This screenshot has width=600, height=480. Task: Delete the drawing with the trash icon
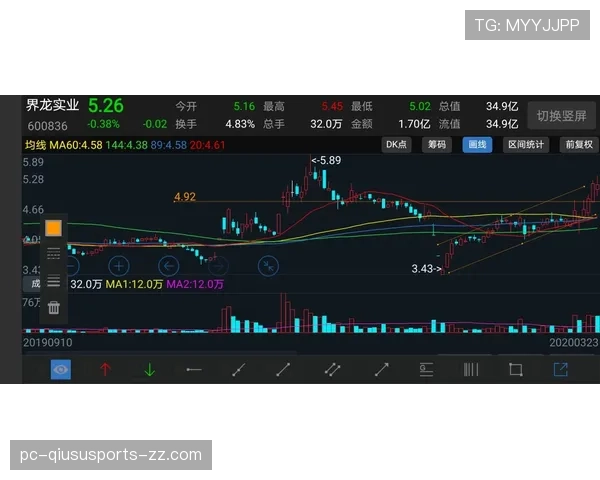pos(54,307)
